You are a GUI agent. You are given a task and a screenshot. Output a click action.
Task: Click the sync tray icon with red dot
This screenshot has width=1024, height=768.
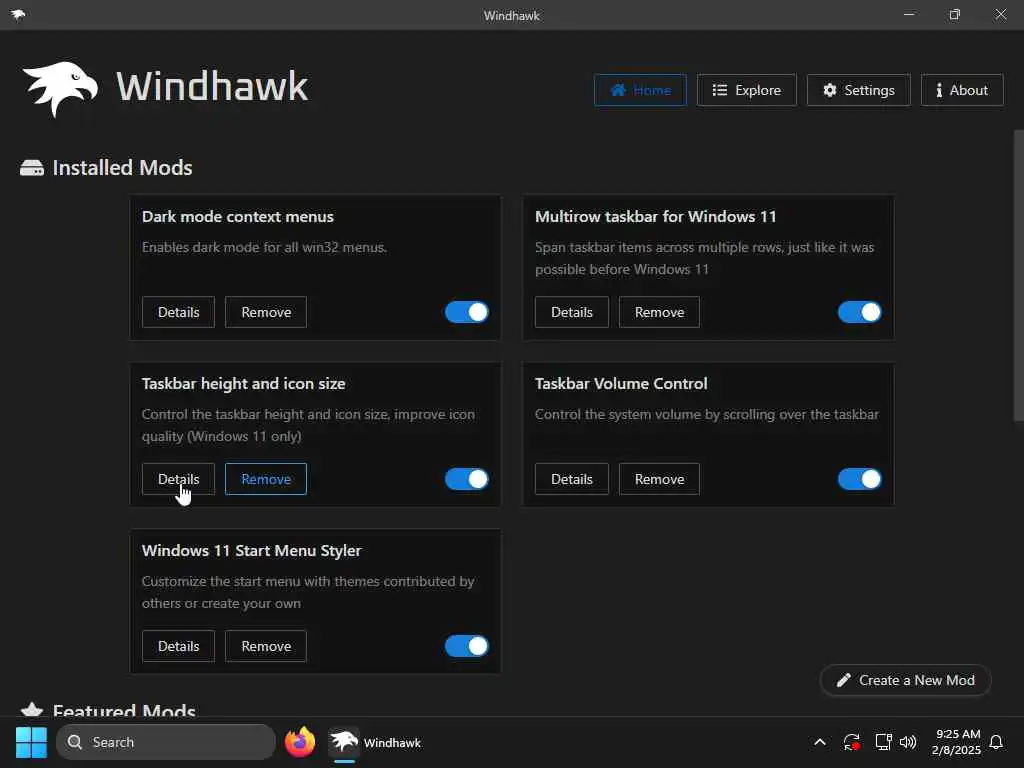click(x=852, y=743)
